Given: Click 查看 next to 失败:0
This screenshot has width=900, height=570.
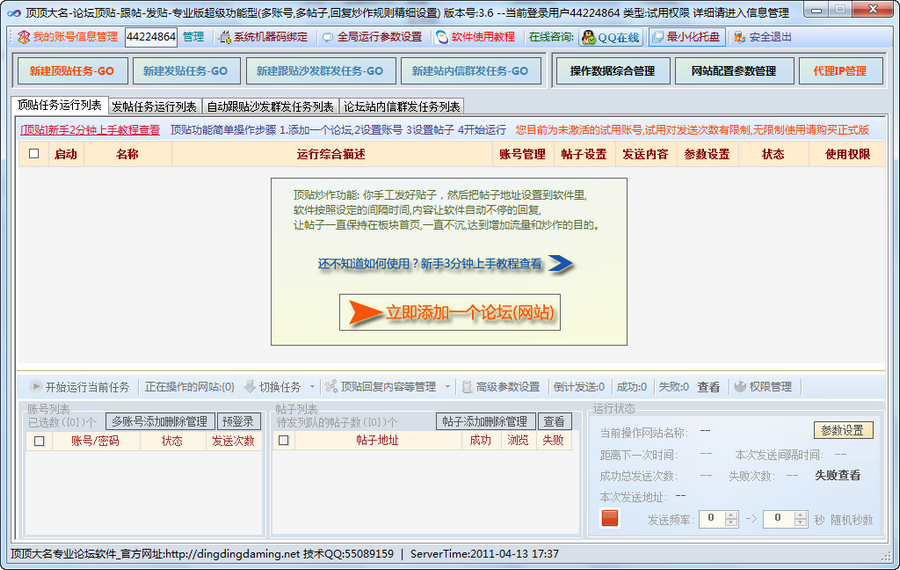Looking at the screenshot, I should pos(708,387).
